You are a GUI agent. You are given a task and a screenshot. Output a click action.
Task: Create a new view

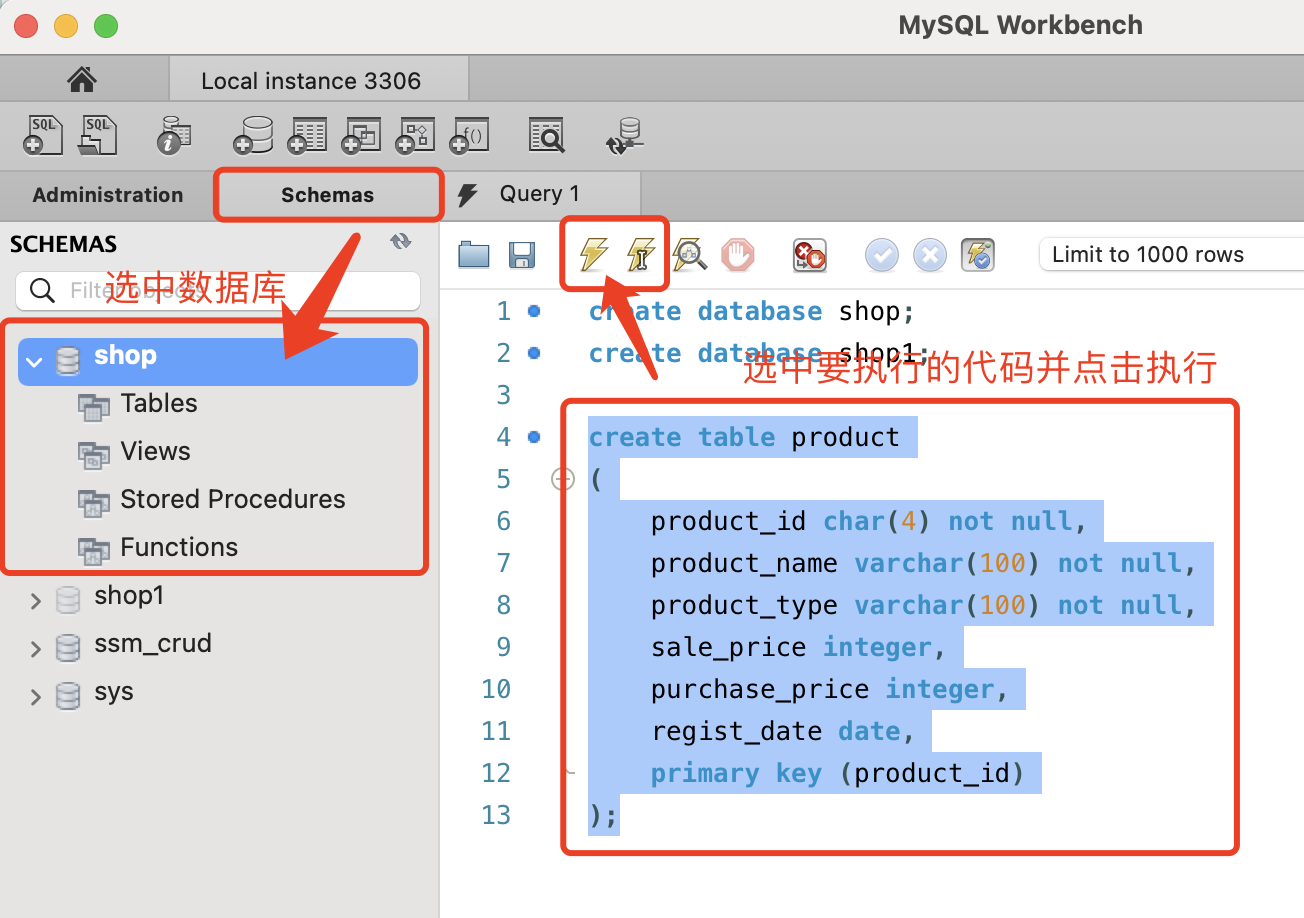(361, 135)
